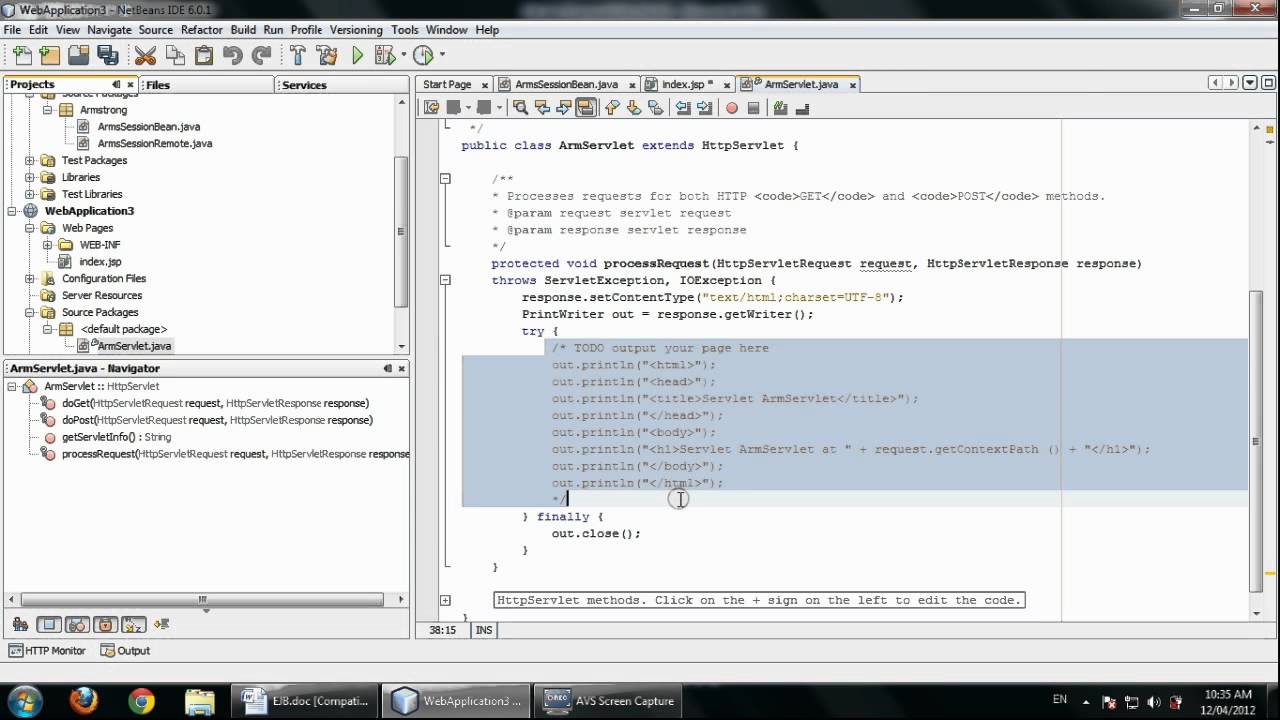The height and width of the screenshot is (720, 1280).
Task: Toggle Show Fields filter in Navigator
Action: [49, 624]
